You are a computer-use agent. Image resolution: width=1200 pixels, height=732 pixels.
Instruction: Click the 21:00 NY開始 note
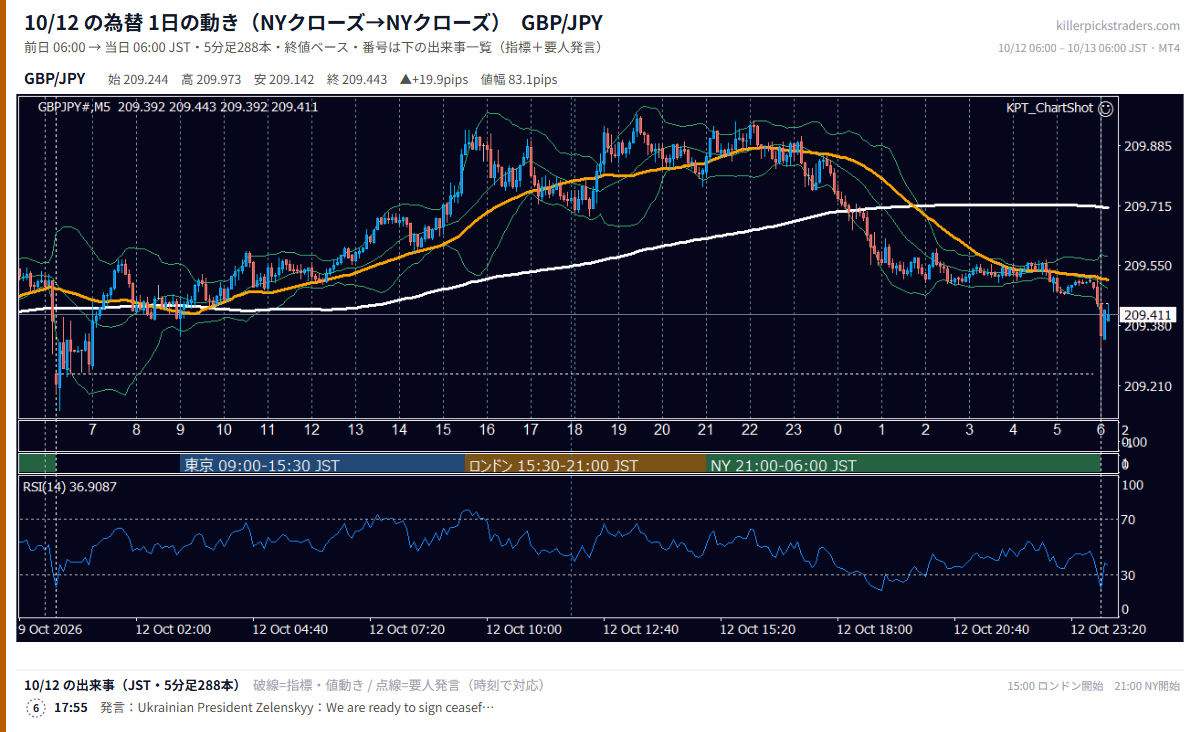1146,686
